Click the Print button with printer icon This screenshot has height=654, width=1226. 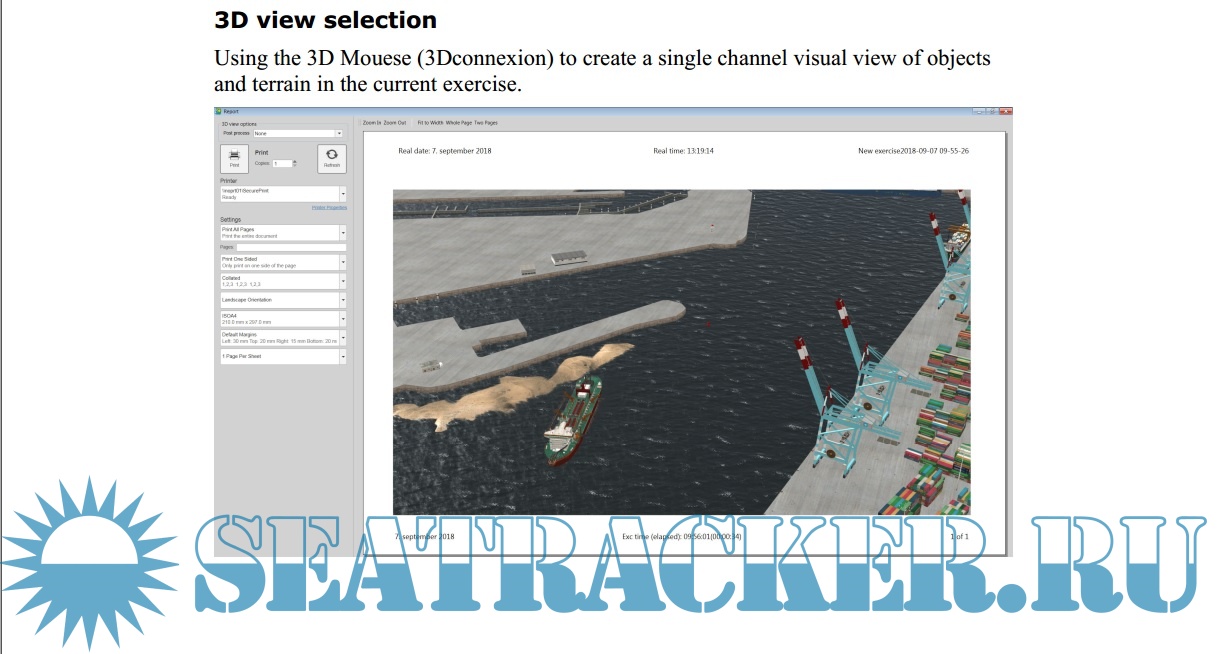(x=234, y=159)
